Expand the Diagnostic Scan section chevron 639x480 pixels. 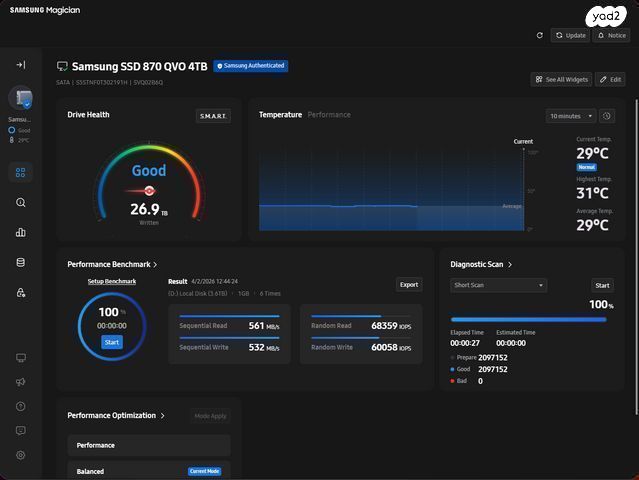[510, 265]
